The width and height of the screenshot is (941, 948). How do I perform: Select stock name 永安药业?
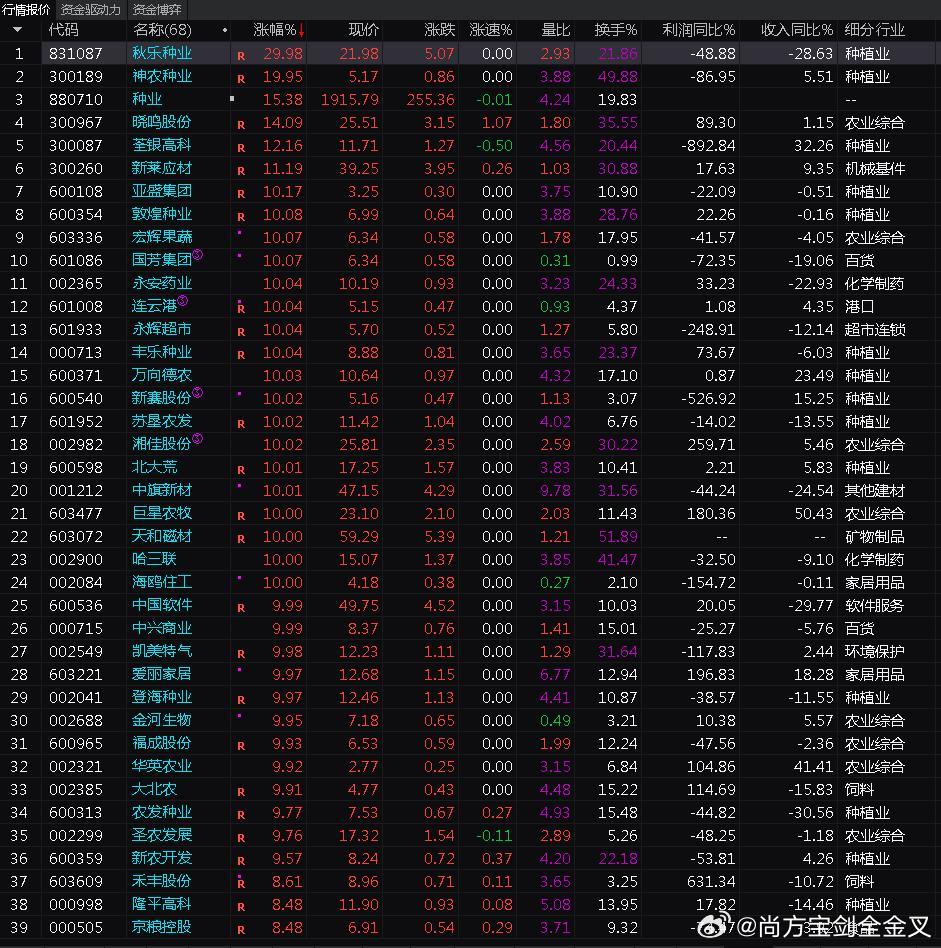coord(162,283)
